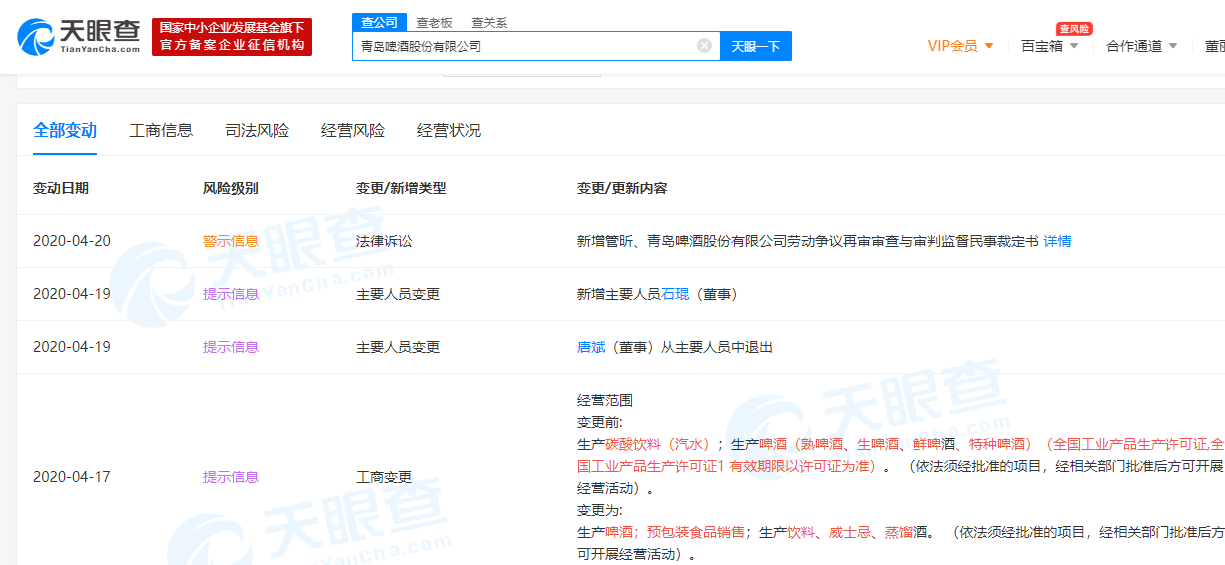Click the 天眼一下 search button
1225x565 pixels.
point(755,46)
